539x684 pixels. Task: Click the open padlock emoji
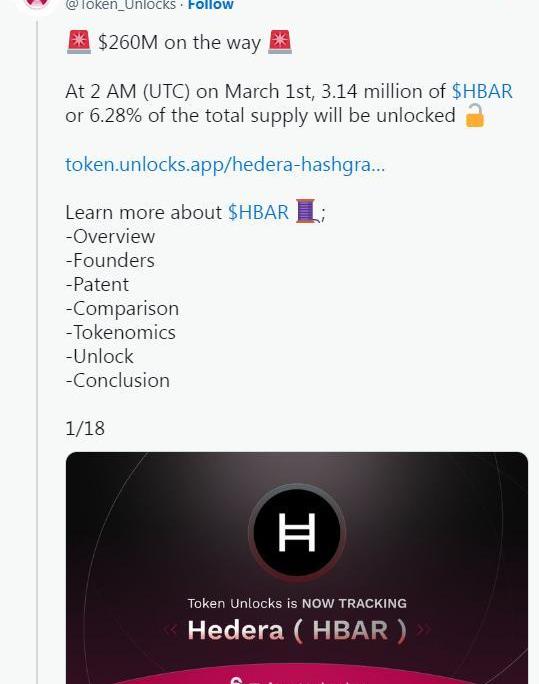click(474, 116)
